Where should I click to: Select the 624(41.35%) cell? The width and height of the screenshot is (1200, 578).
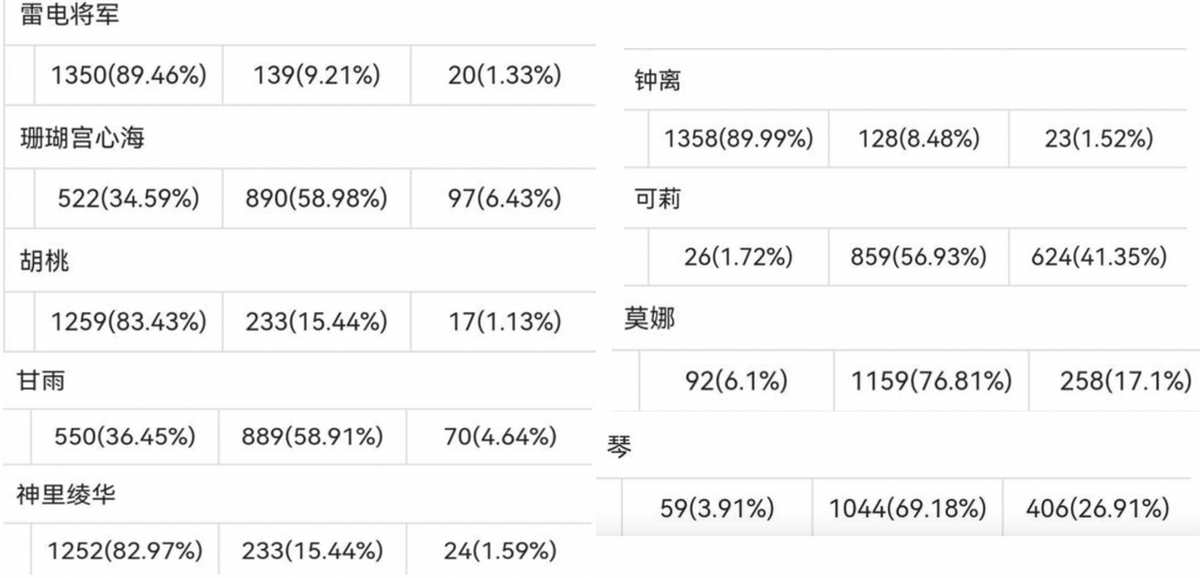click(x=1099, y=257)
